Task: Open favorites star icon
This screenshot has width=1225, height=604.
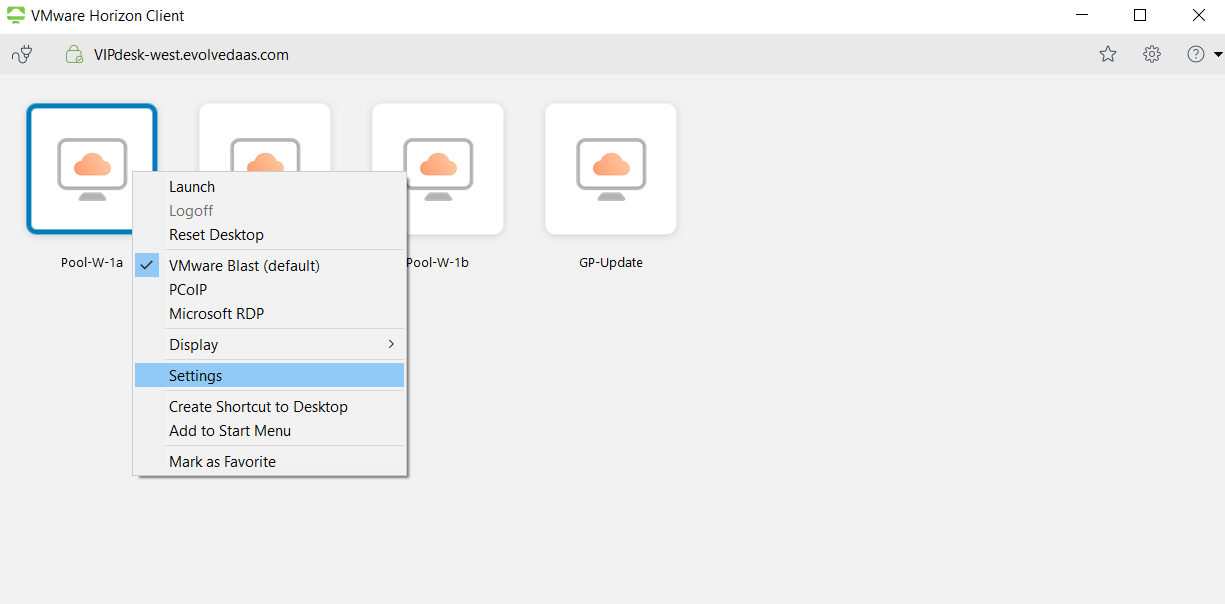Action: [x=1108, y=54]
